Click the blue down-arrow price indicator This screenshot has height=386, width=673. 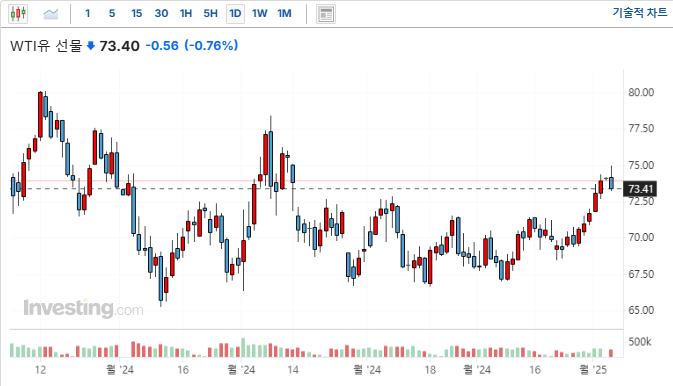pos(91,46)
